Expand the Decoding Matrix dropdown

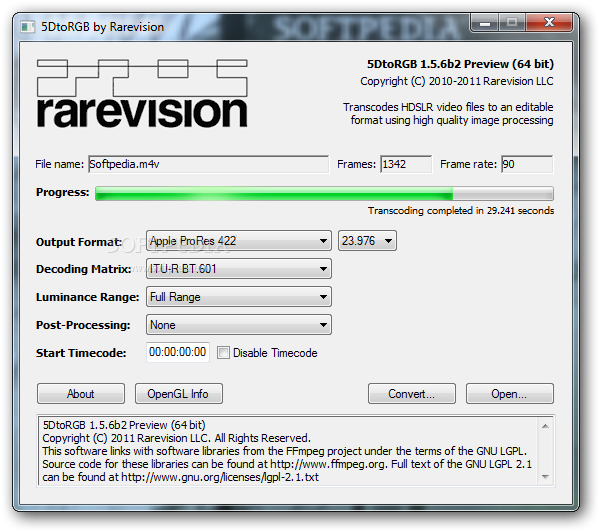tap(238, 269)
